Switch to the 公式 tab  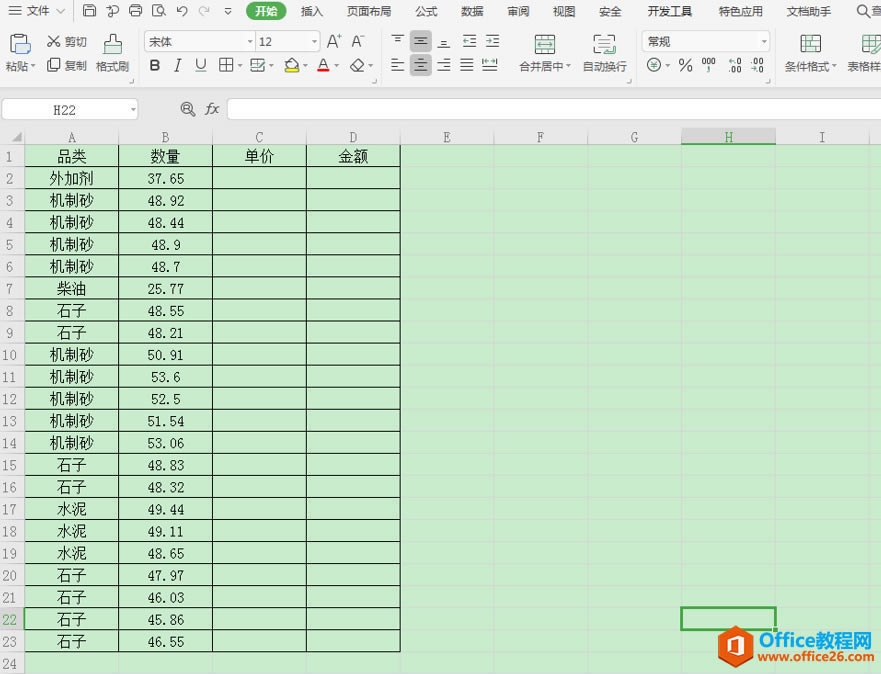pyautogui.click(x=426, y=11)
